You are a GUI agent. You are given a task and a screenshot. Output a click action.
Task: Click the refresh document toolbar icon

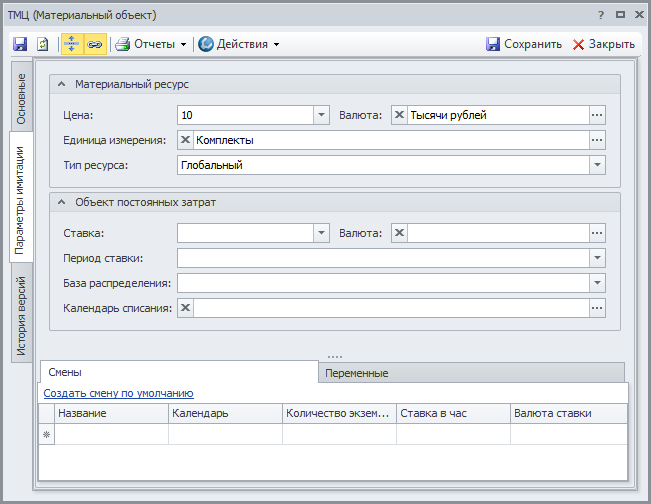click(42, 44)
